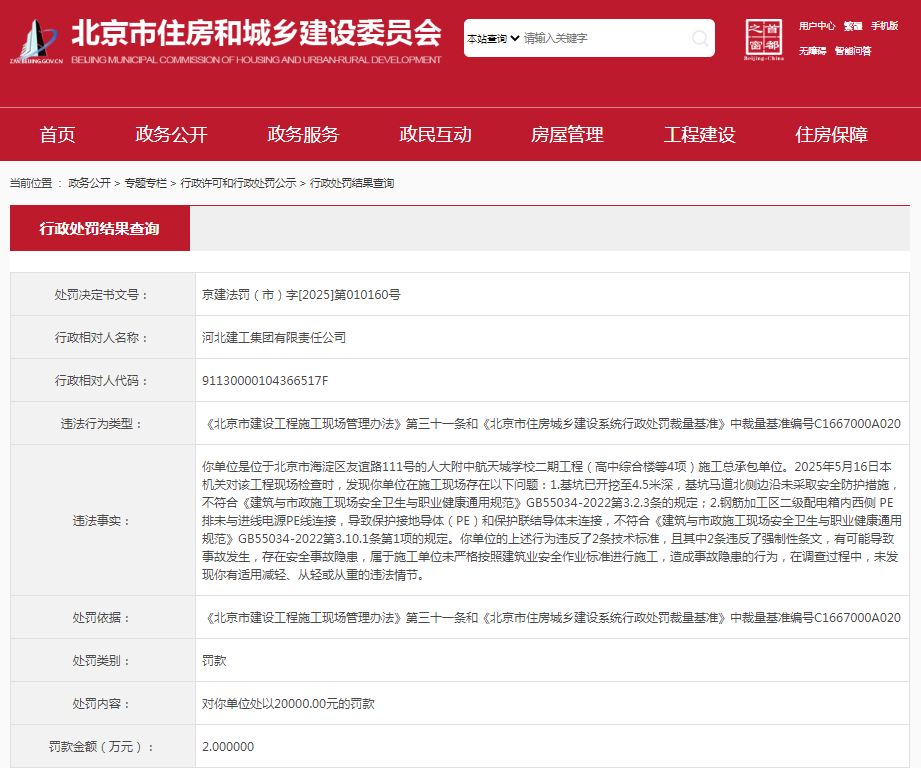Viewport: 921px width, 768px height.
Task: Click 行政处罚结果查询 breadcrumb link
Action: [352, 183]
